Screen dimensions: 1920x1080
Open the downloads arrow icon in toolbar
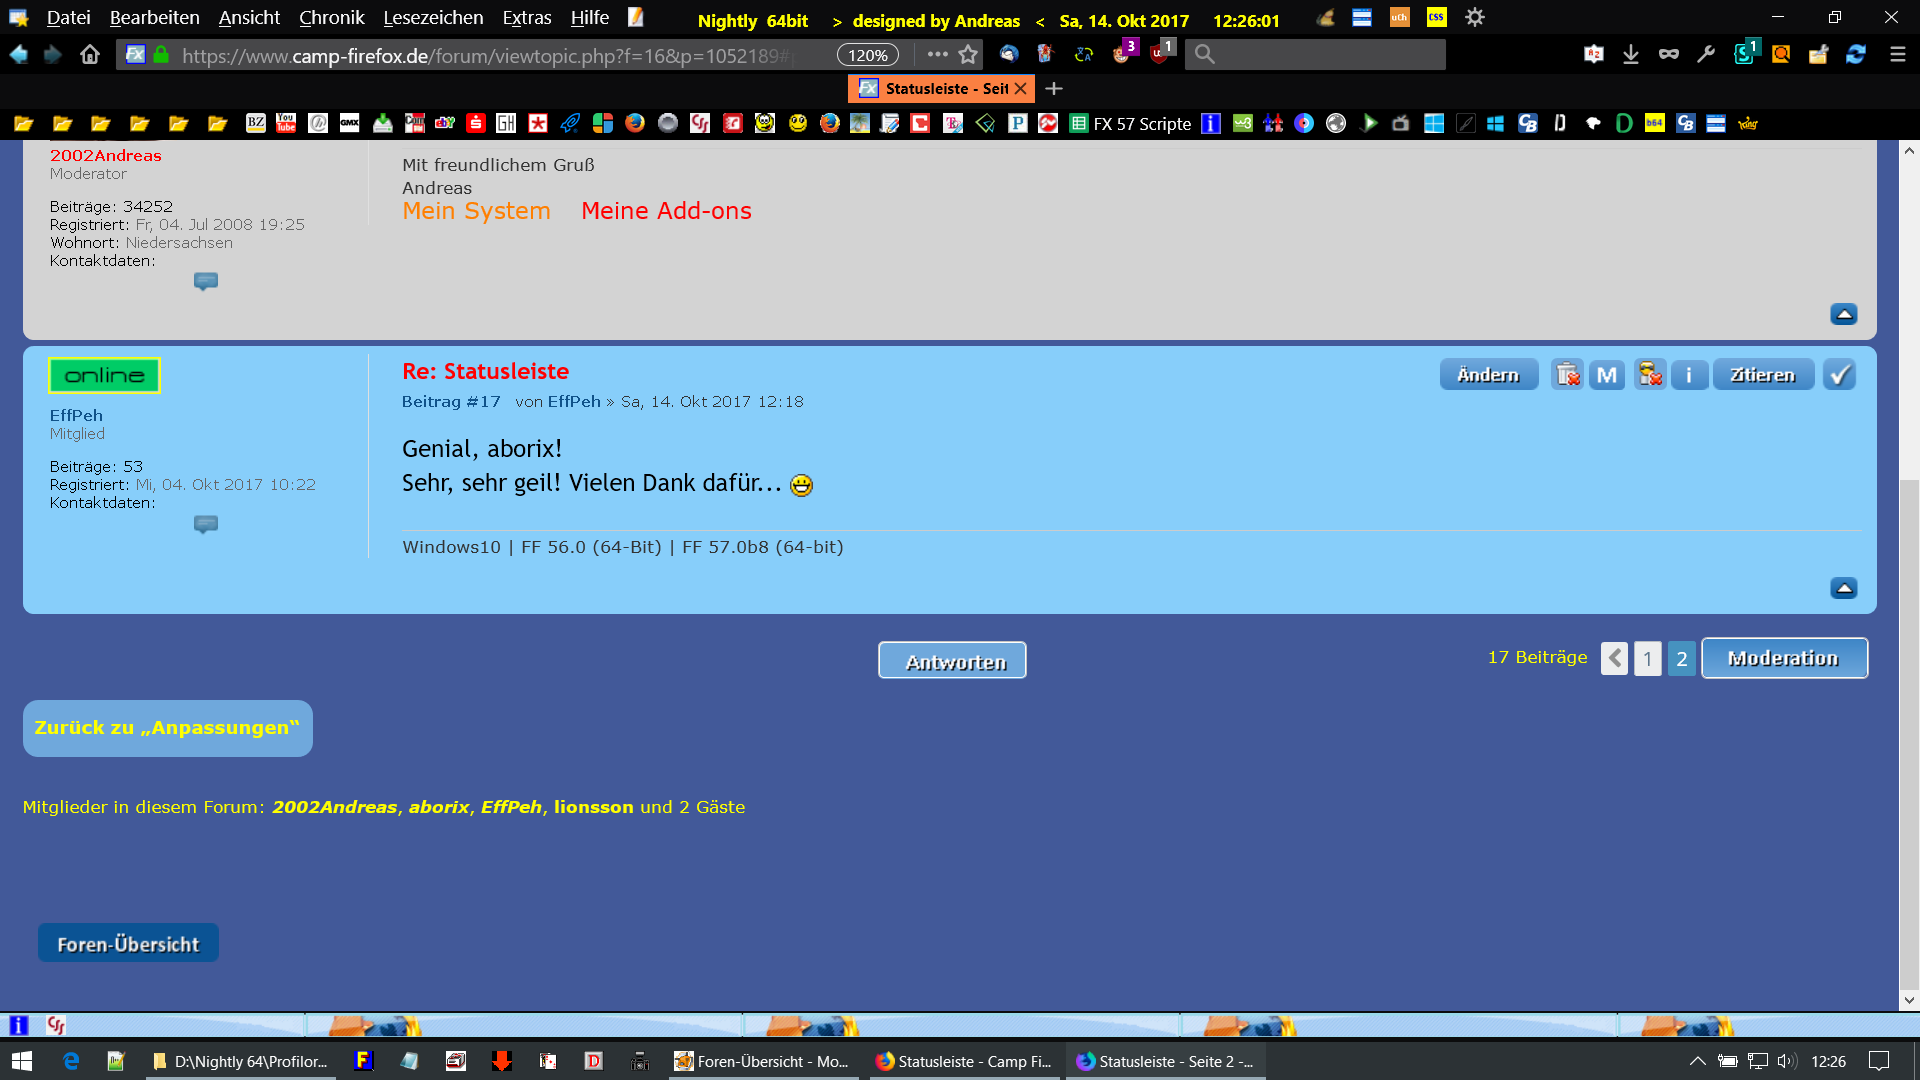tap(1631, 55)
